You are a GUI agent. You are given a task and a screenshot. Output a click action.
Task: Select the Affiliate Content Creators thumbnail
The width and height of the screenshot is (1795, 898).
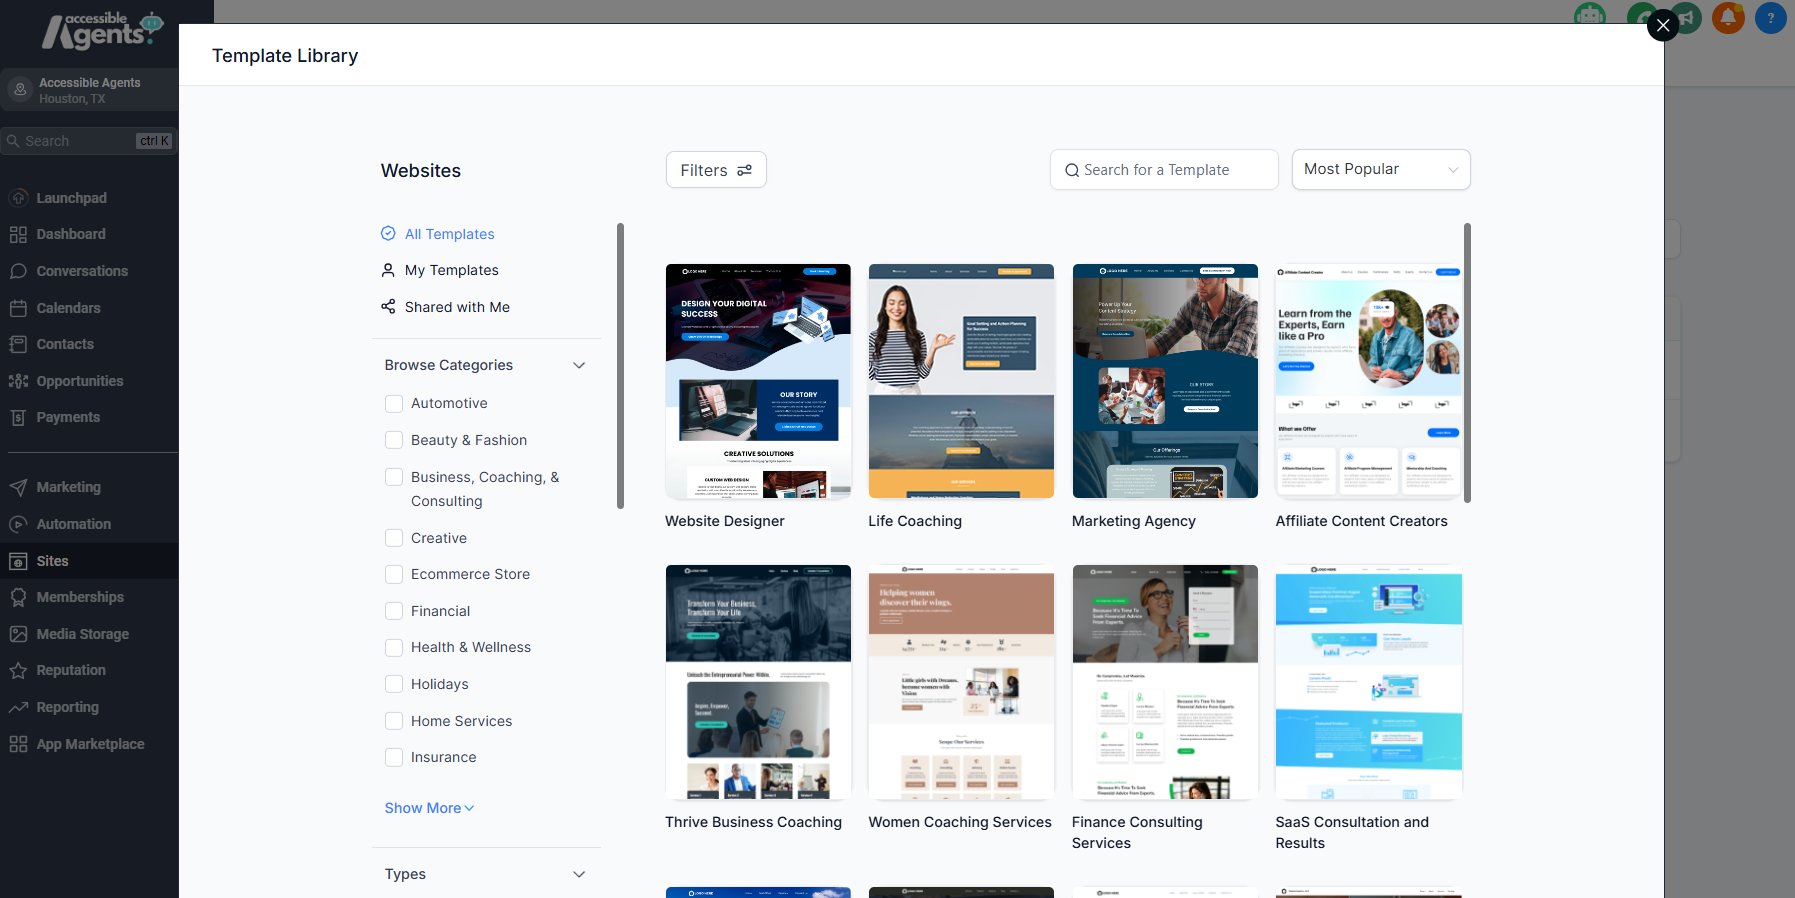coord(1368,381)
